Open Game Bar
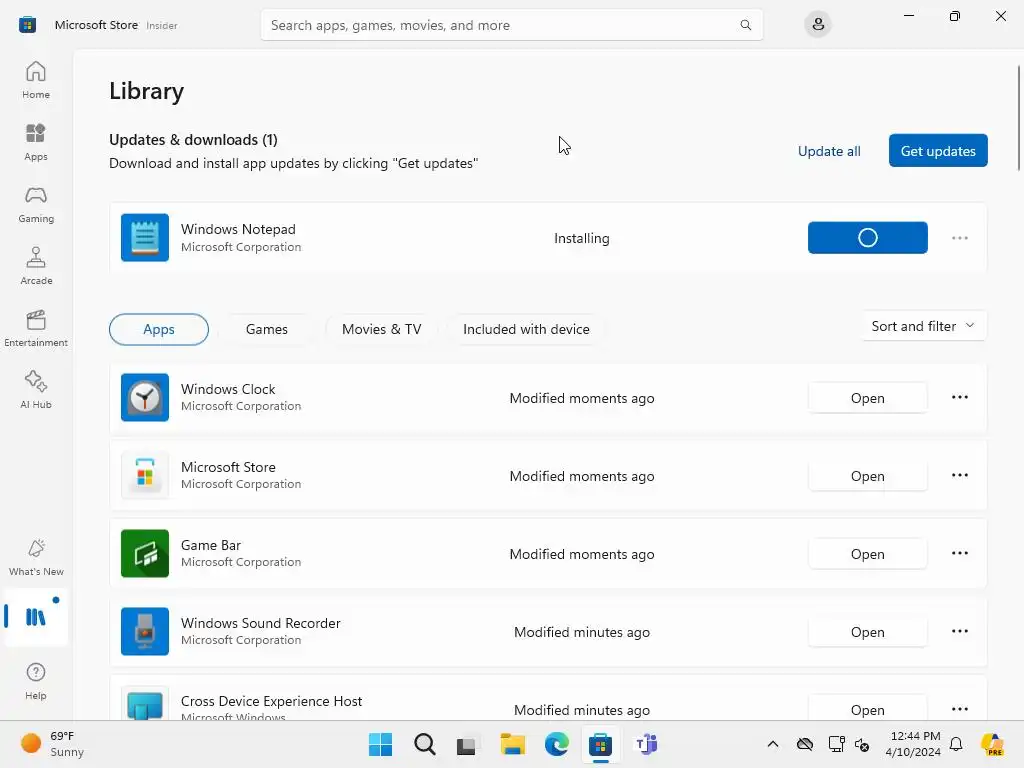Screen dimensions: 1024x768 pyautogui.click(x=867, y=554)
